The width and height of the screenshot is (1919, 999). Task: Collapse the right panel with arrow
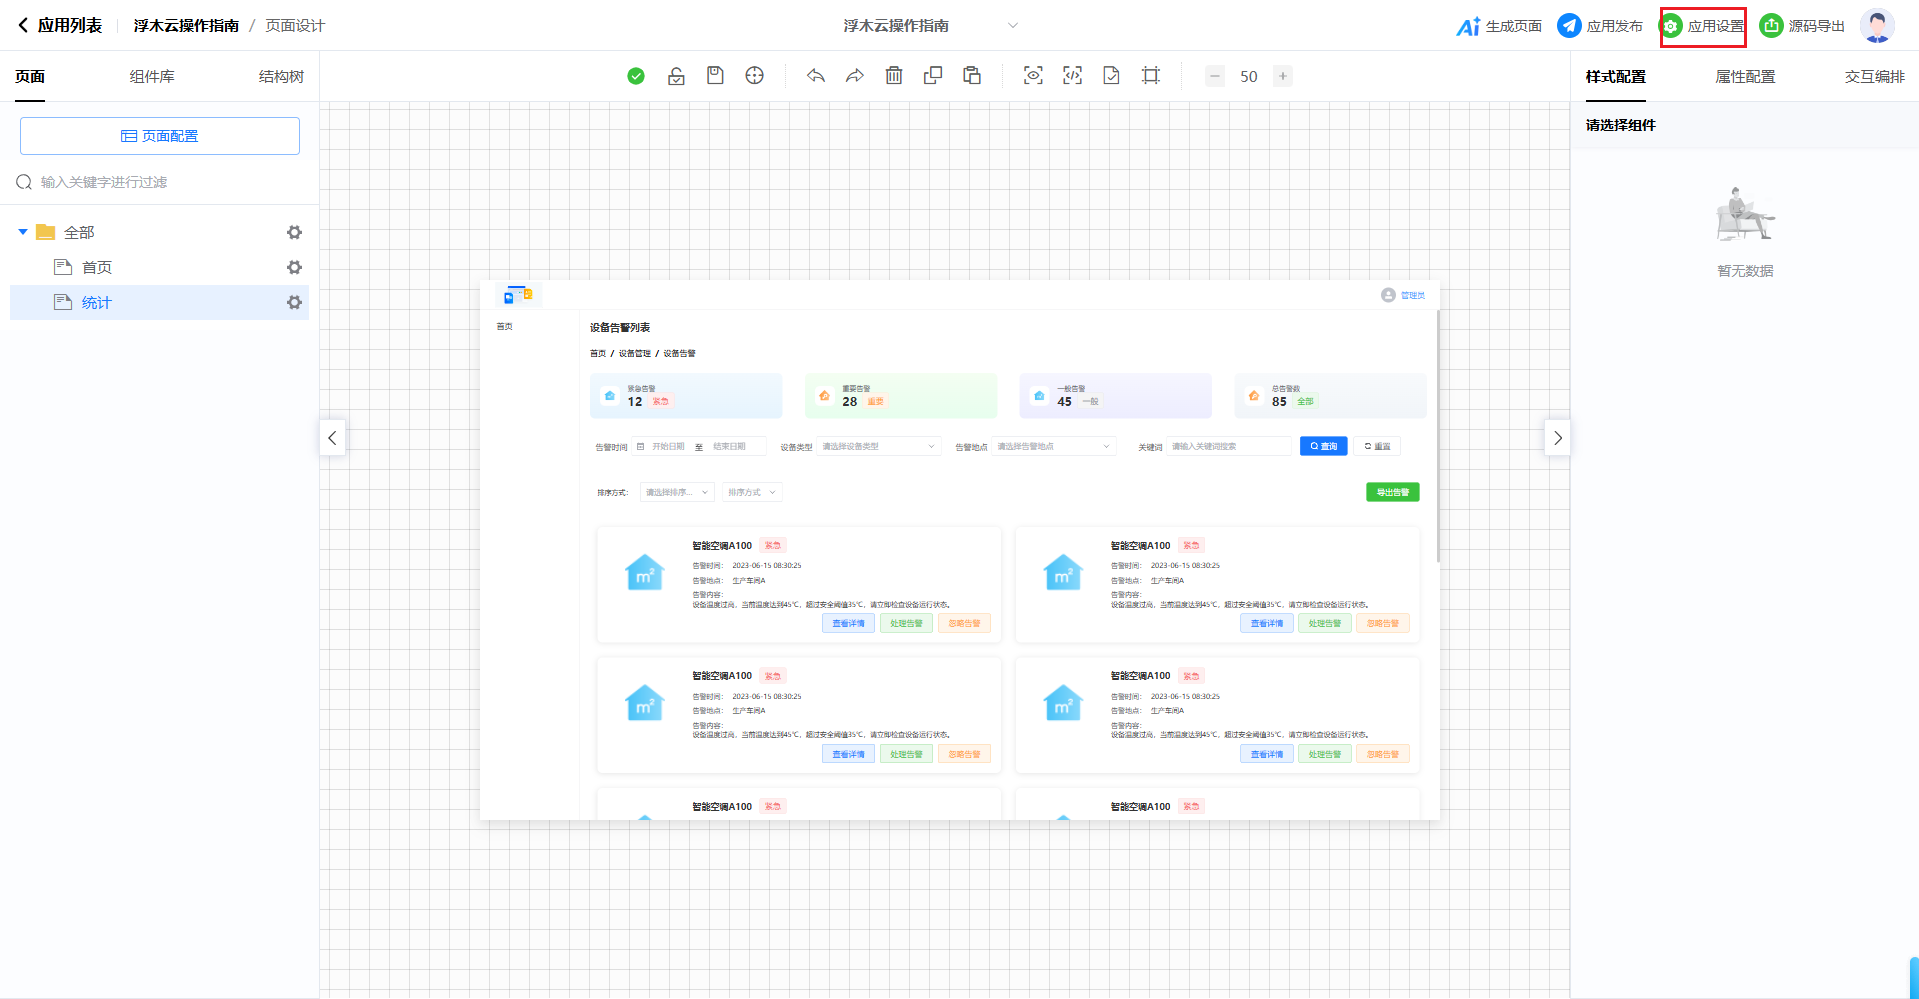pos(1557,438)
